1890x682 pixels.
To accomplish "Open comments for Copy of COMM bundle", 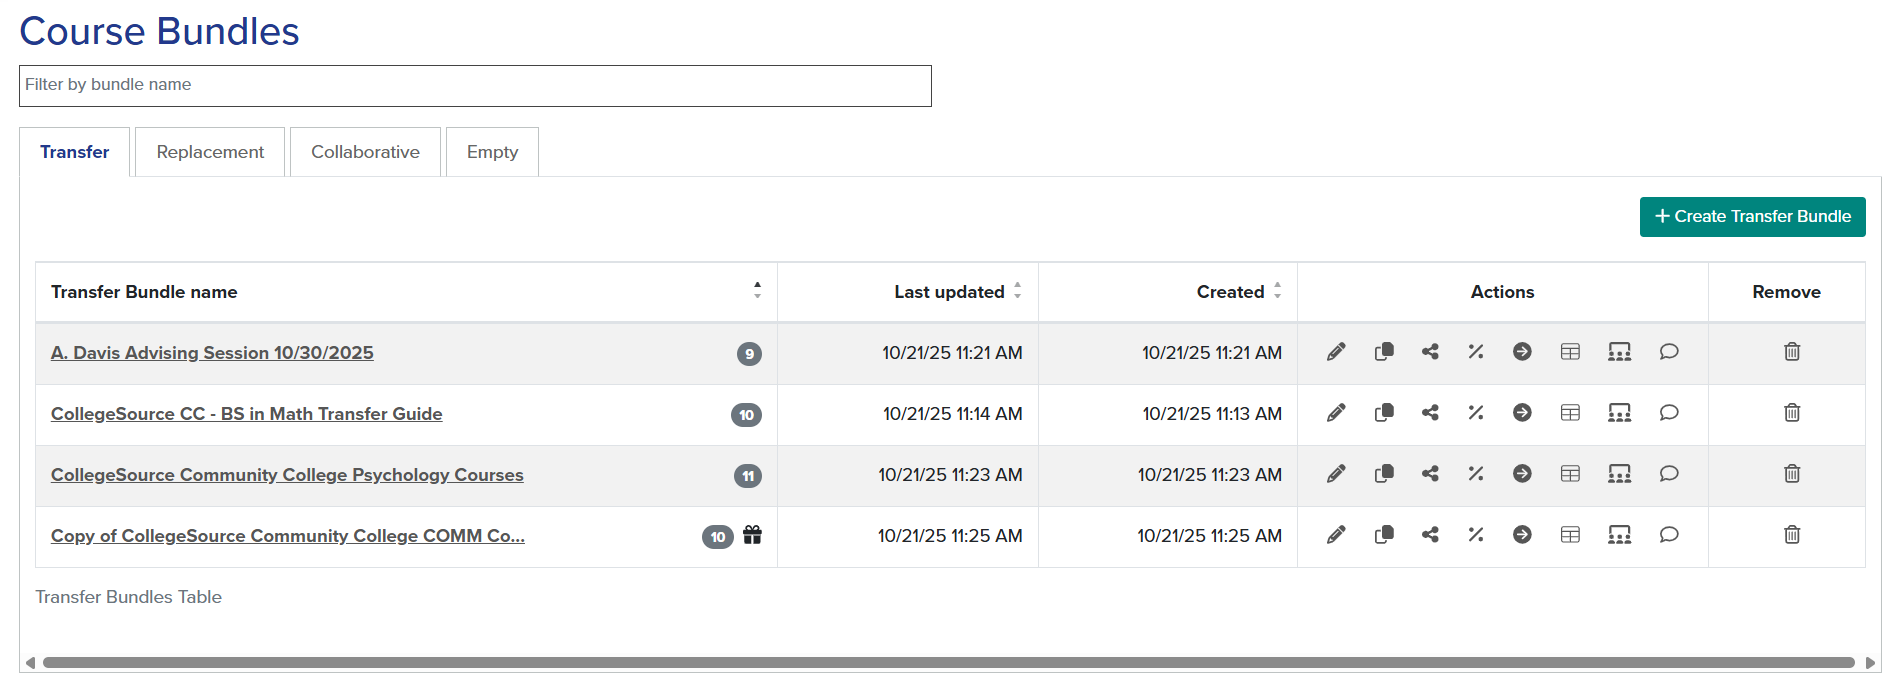I will (1669, 535).
